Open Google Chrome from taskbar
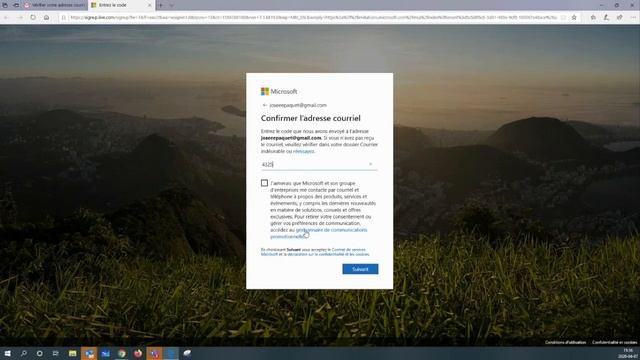Viewport: 640px width, 360px height. click(x=122, y=353)
